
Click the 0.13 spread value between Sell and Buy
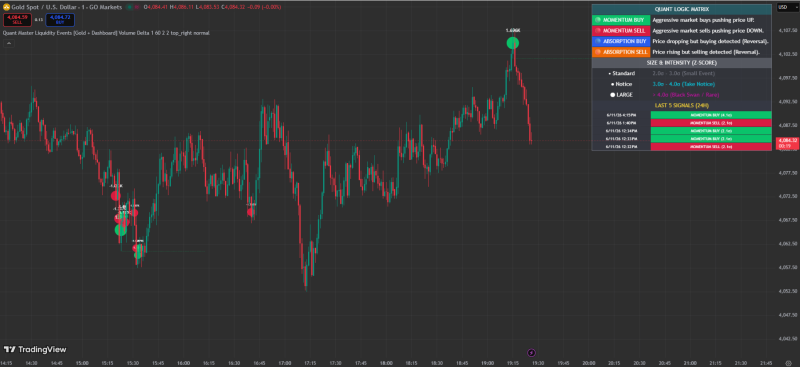click(x=39, y=20)
